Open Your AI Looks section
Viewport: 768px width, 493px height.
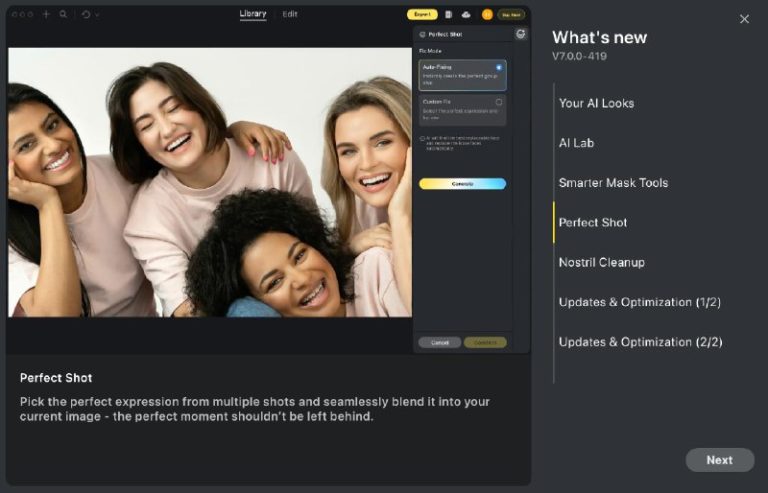tap(596, 103)
